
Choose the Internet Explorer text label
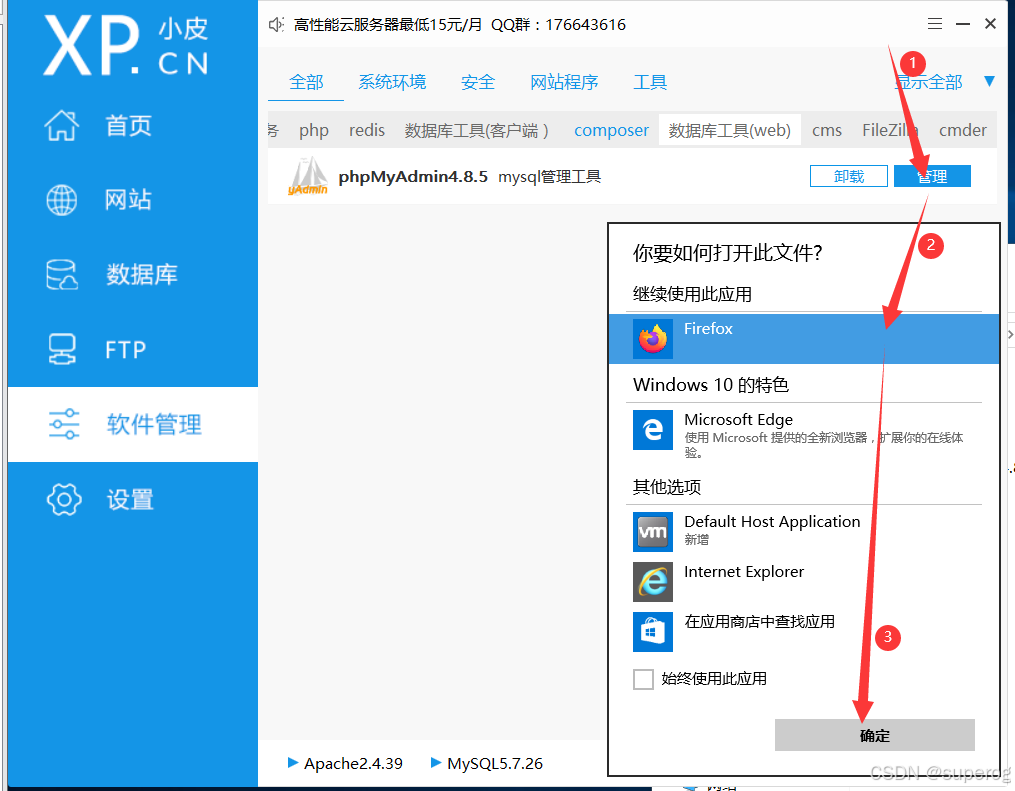pyautogui.click(x=744, y=572)
